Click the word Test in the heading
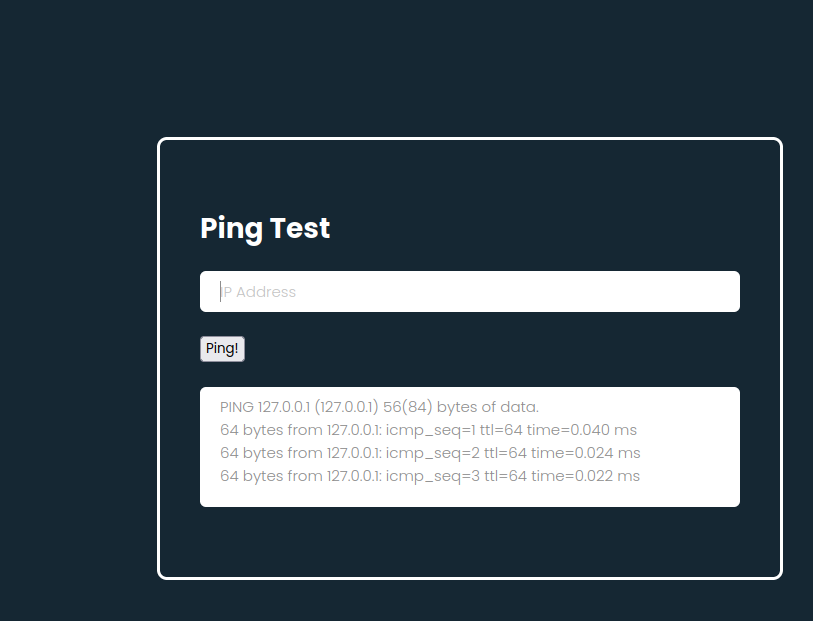 click(300, 228)
